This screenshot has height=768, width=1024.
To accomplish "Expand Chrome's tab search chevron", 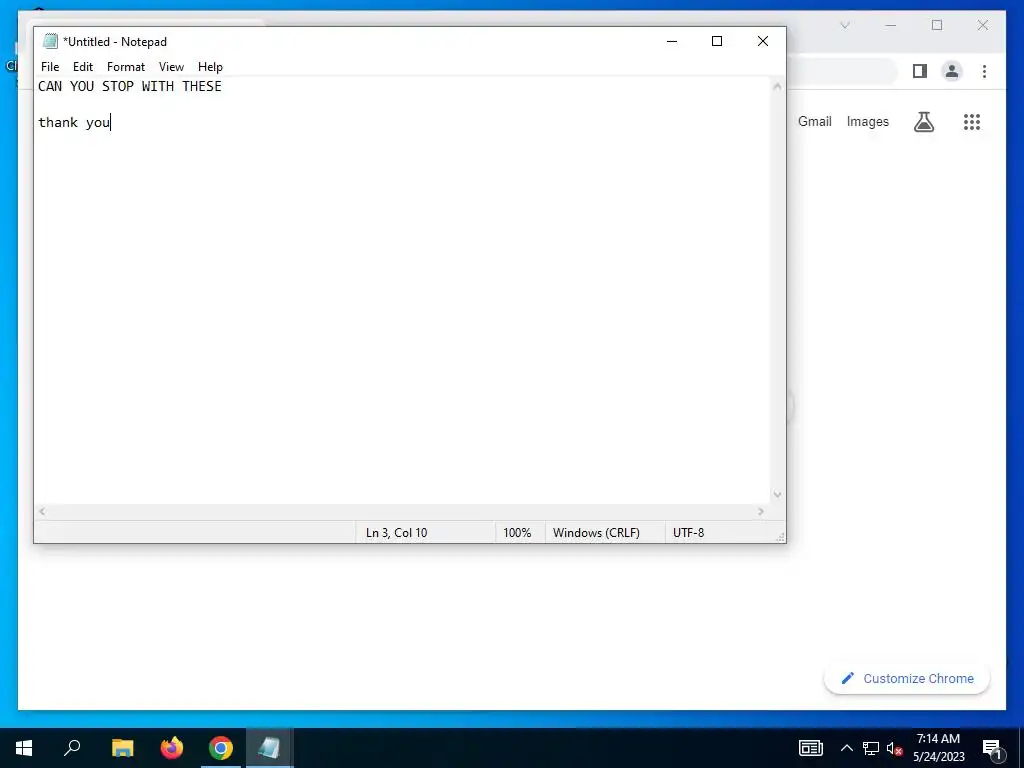I will pos(844,25).
